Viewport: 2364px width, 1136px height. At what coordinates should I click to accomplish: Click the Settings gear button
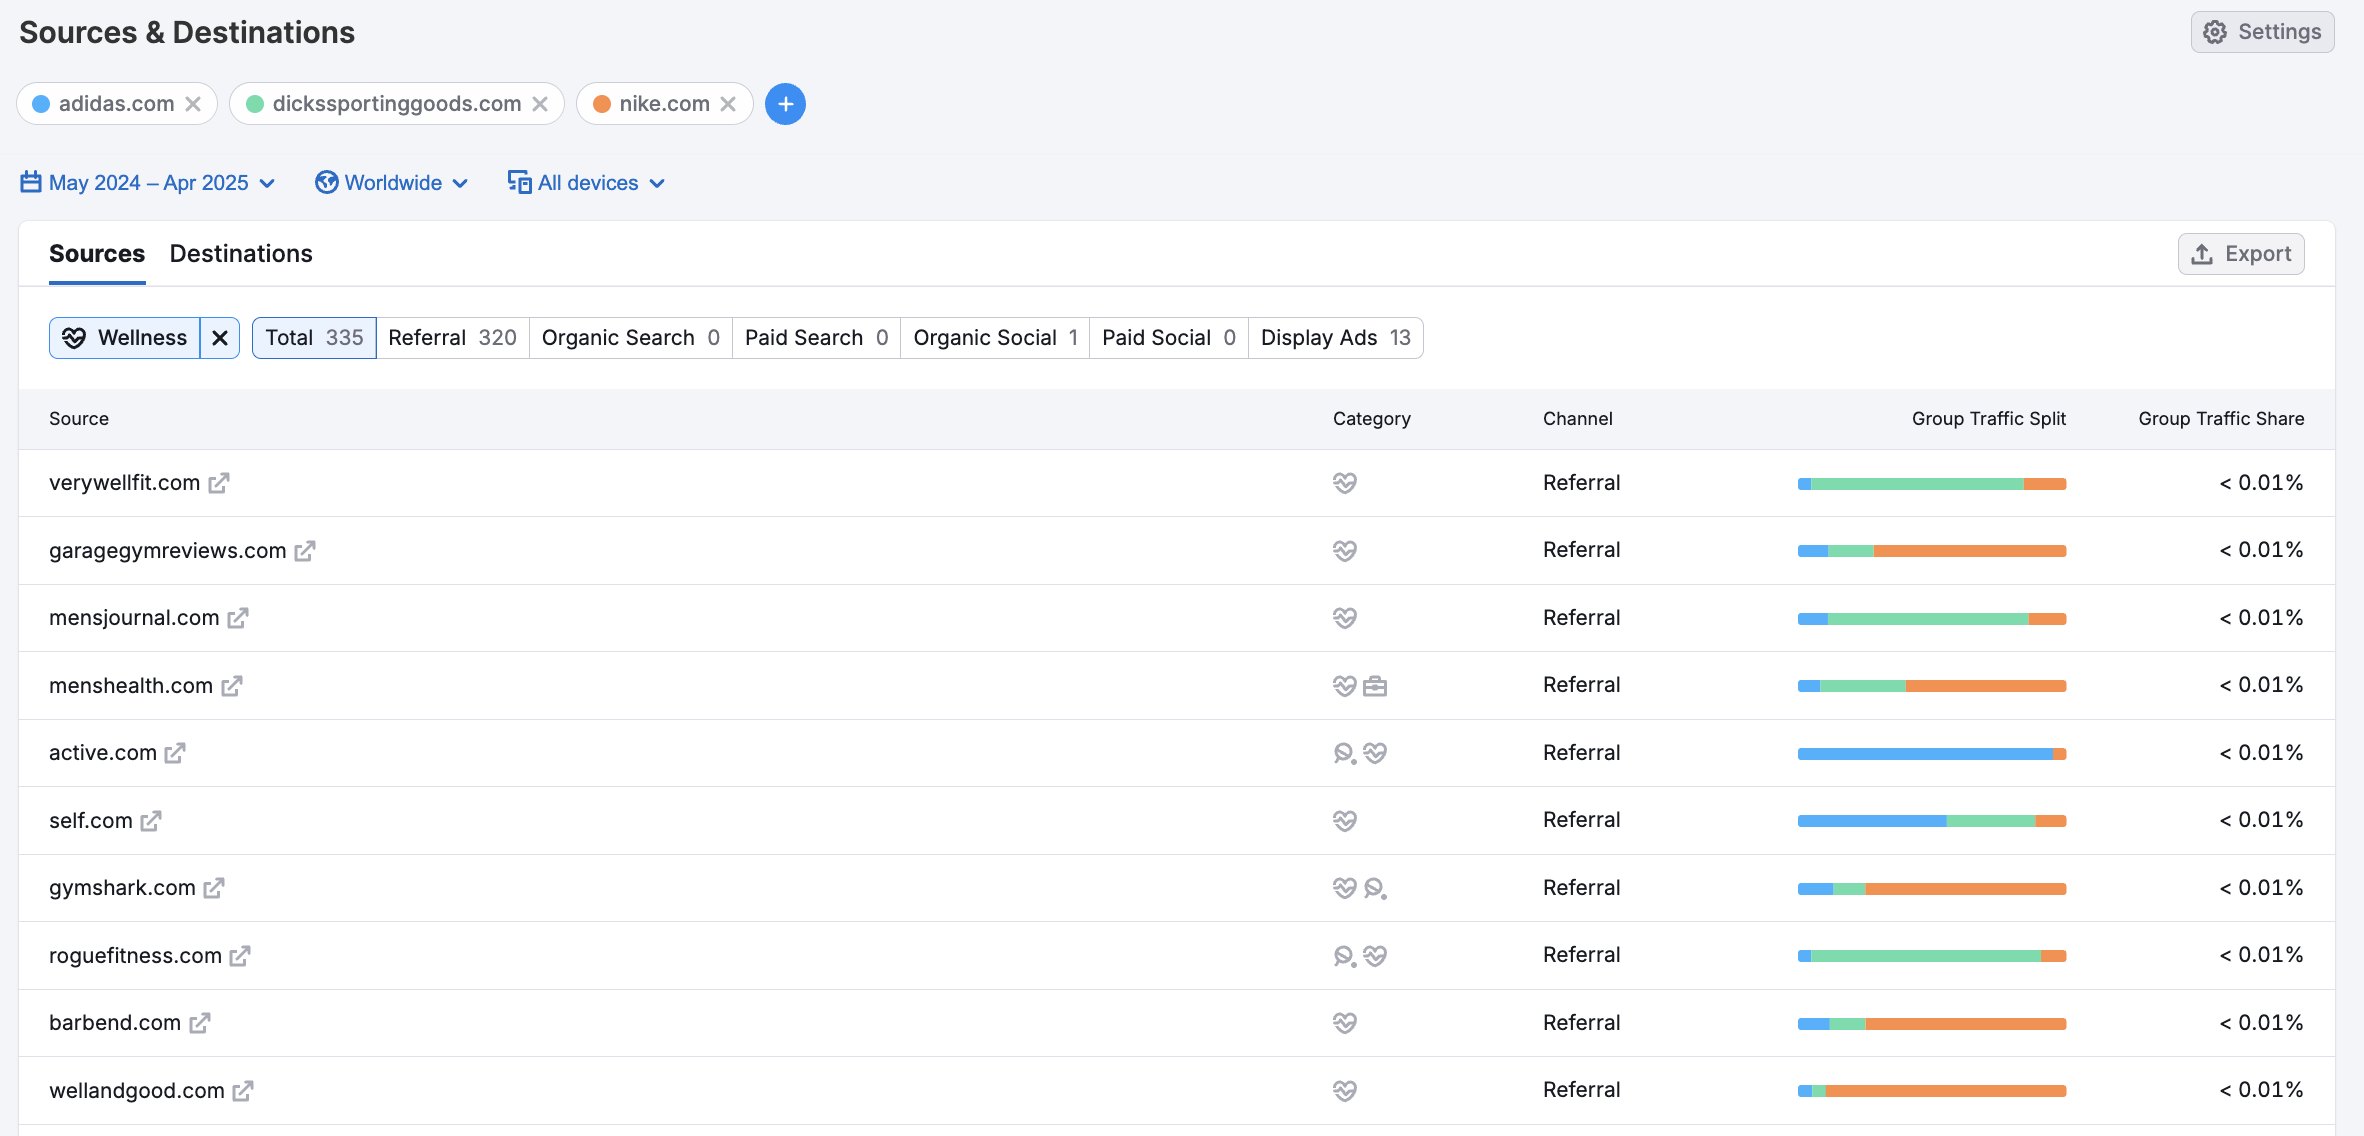click(2262, 32)
